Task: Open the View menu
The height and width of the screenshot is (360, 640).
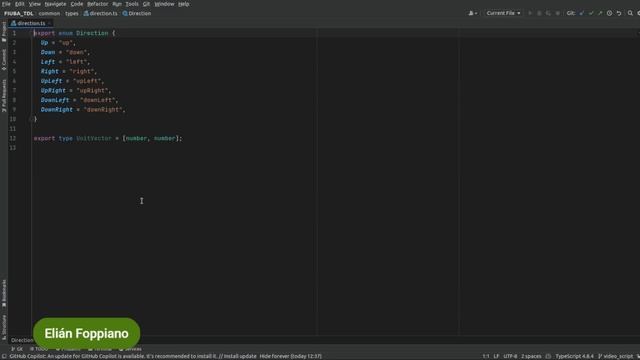Action: coord(35,4)
